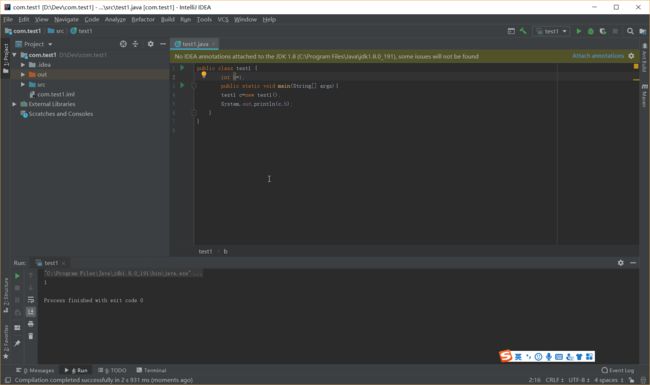Screen dimensions: 650x385
Task: Expand External Libraries node
Action: pyautogui.click(x=14, y=104)
